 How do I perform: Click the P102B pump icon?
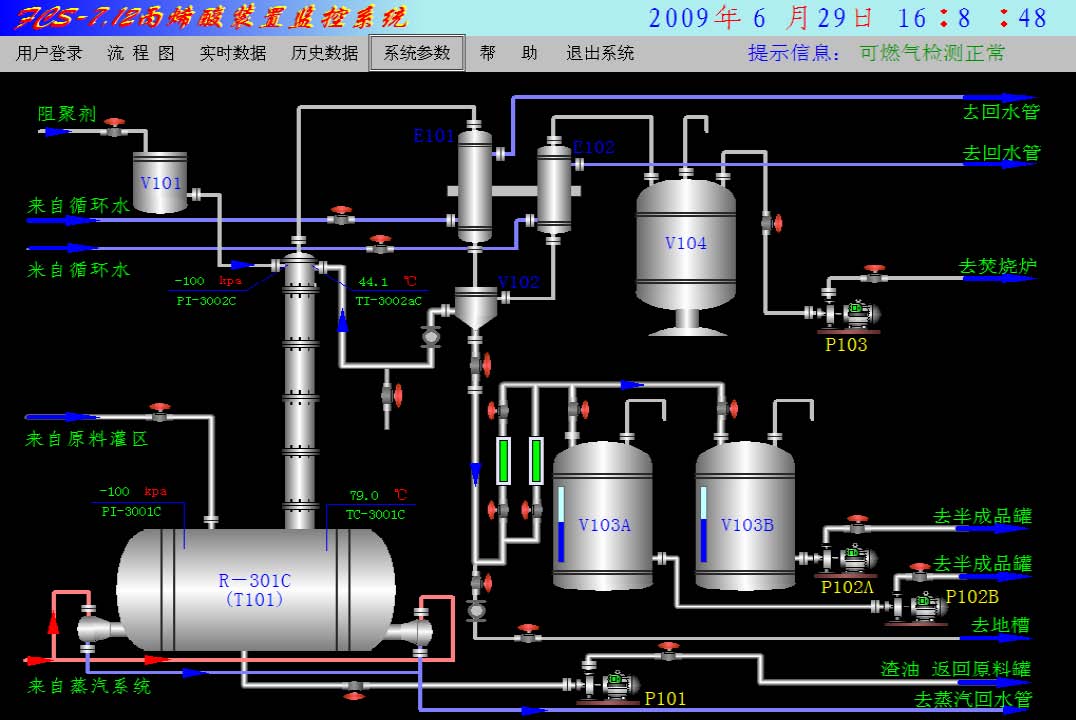[x=918, y=606]
